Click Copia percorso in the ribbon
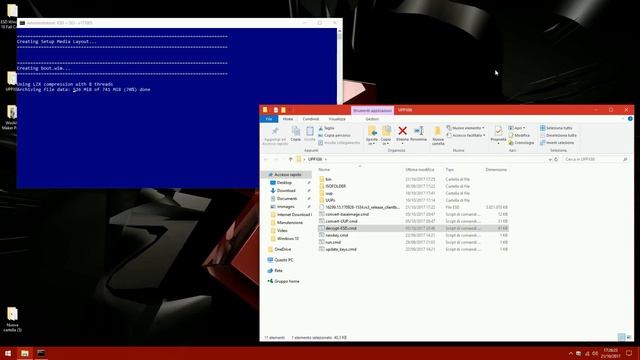This screenshot has height=360, width=640. coord(334,135)
